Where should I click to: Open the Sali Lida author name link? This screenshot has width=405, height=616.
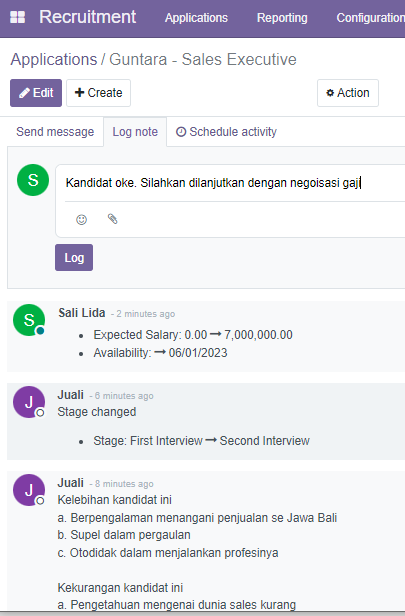[x=82, y=313]
